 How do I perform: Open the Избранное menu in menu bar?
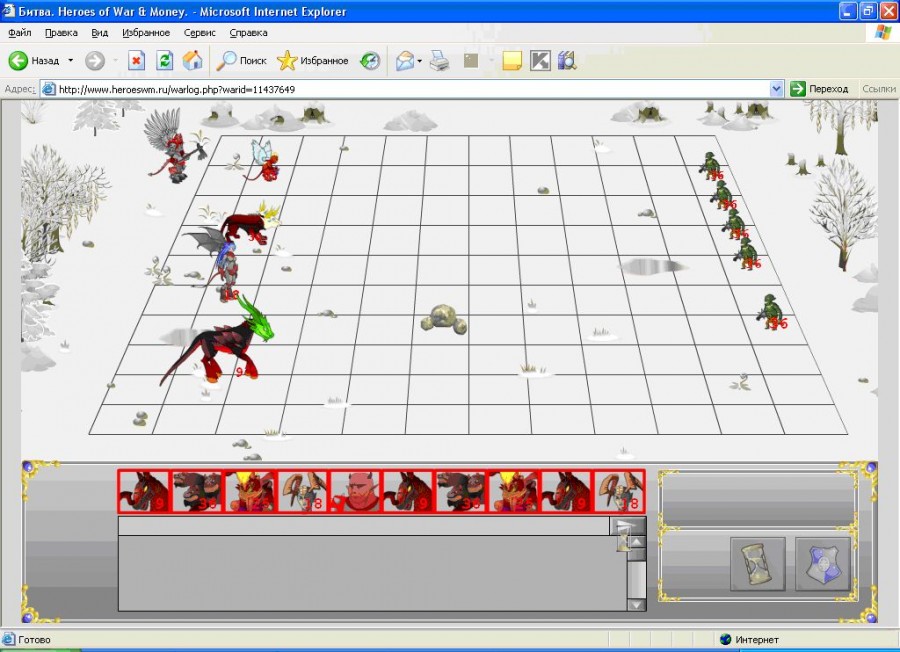pos(146,33)
